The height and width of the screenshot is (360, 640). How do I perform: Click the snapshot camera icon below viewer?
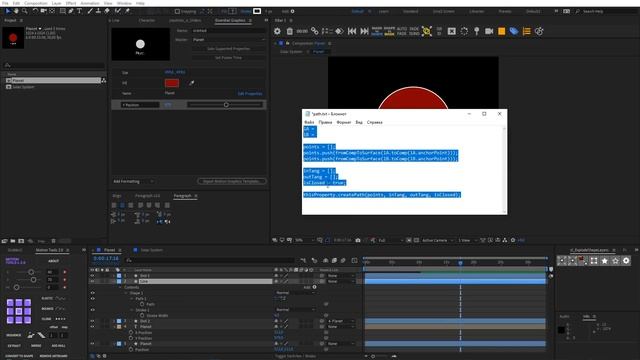point(358,240)
